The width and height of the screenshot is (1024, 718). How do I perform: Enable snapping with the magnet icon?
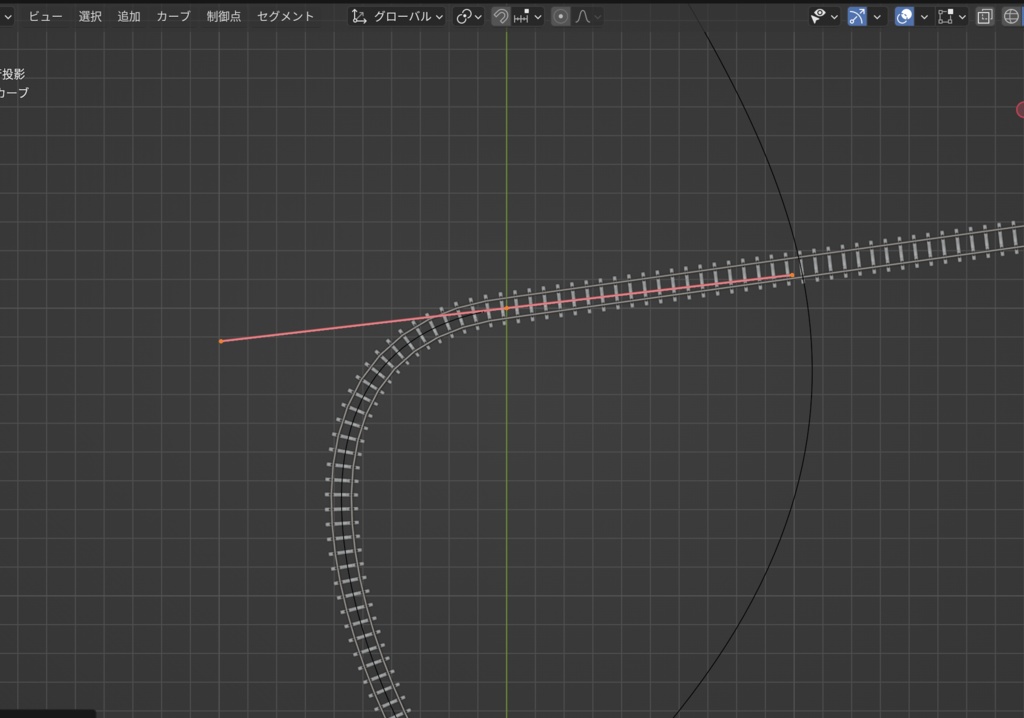click(500, 16)
